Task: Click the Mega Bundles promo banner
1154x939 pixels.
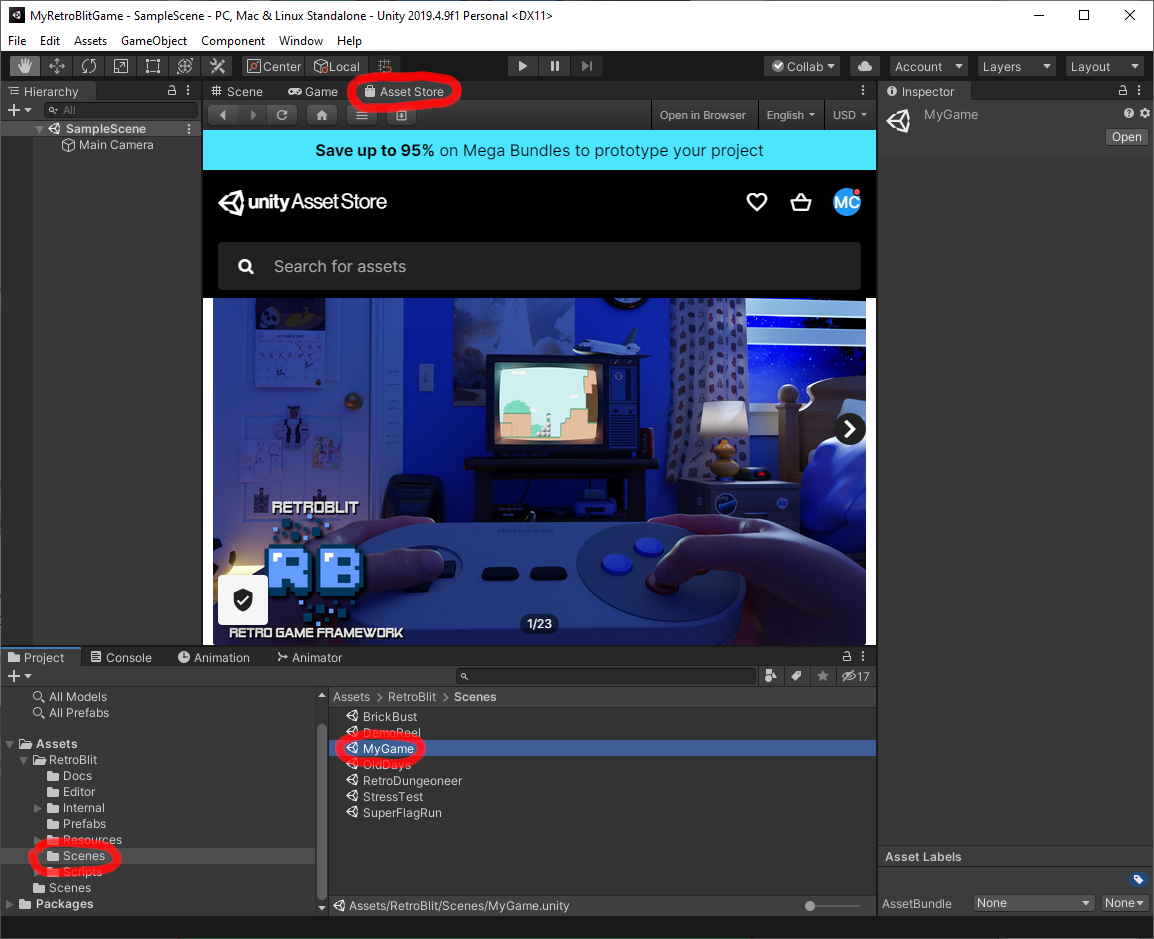Action: [539, 150]
